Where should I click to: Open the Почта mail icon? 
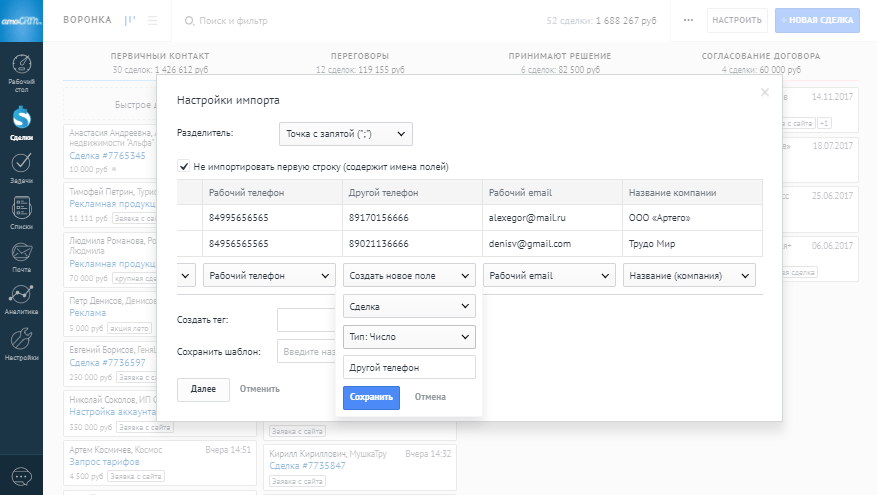pyautogui.click(x=21, y=257)
